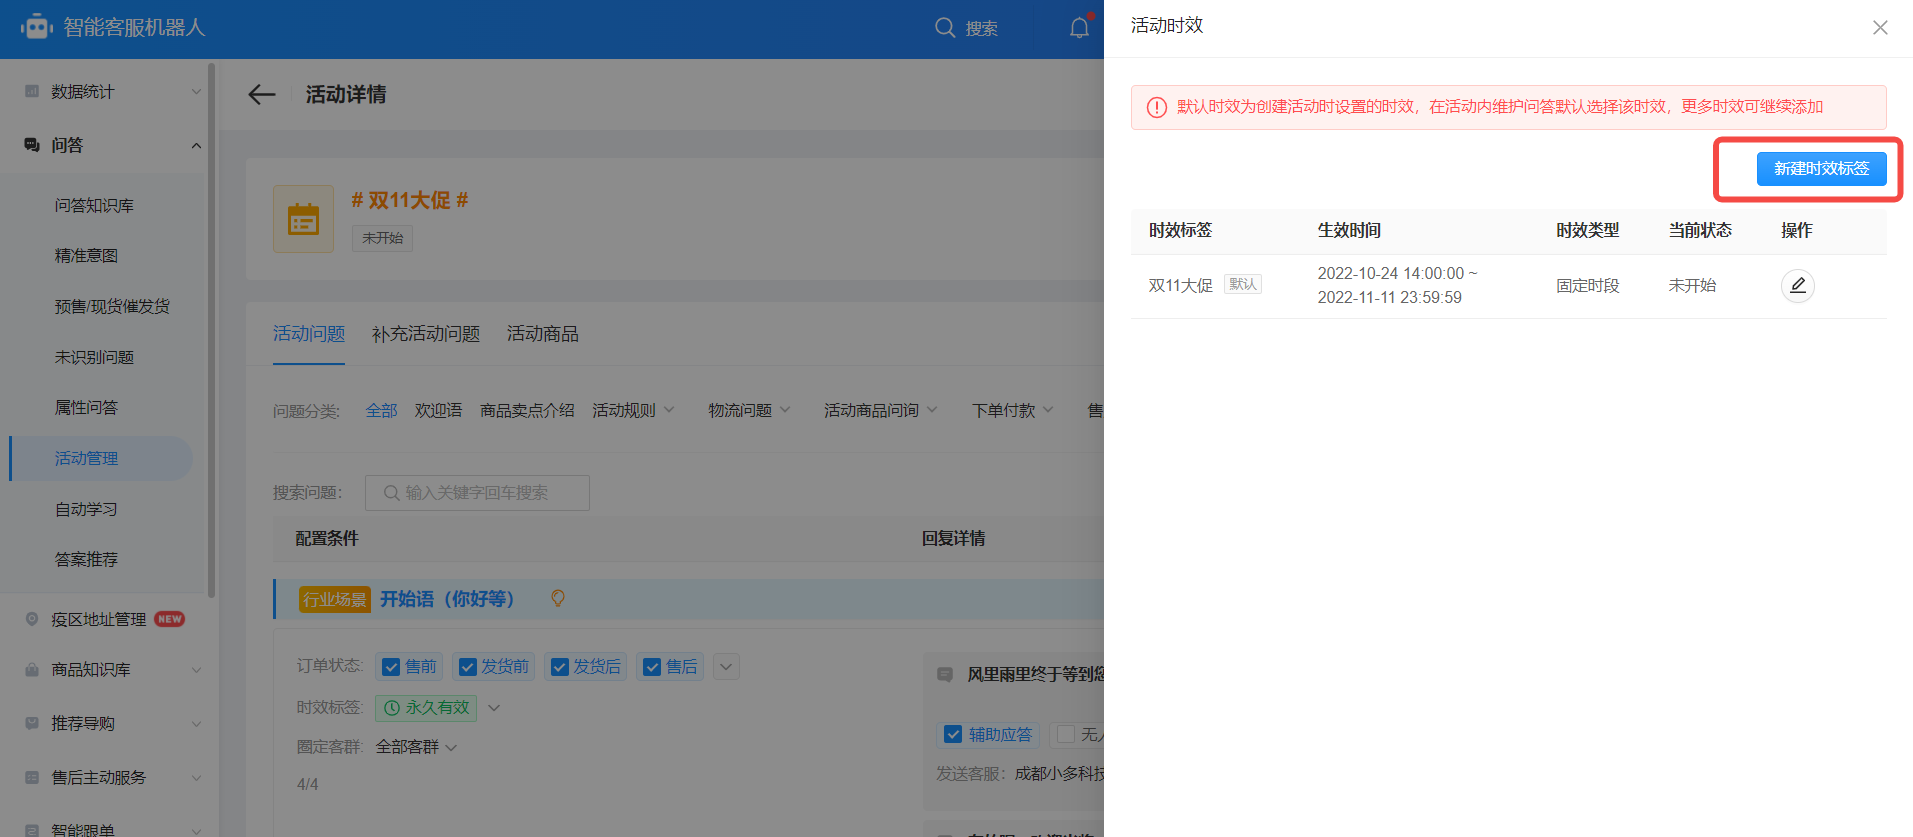Open 精准意图 in sidebar
Screen dimensions: 1913x837
pyautogui.click(x=86, y=256)
